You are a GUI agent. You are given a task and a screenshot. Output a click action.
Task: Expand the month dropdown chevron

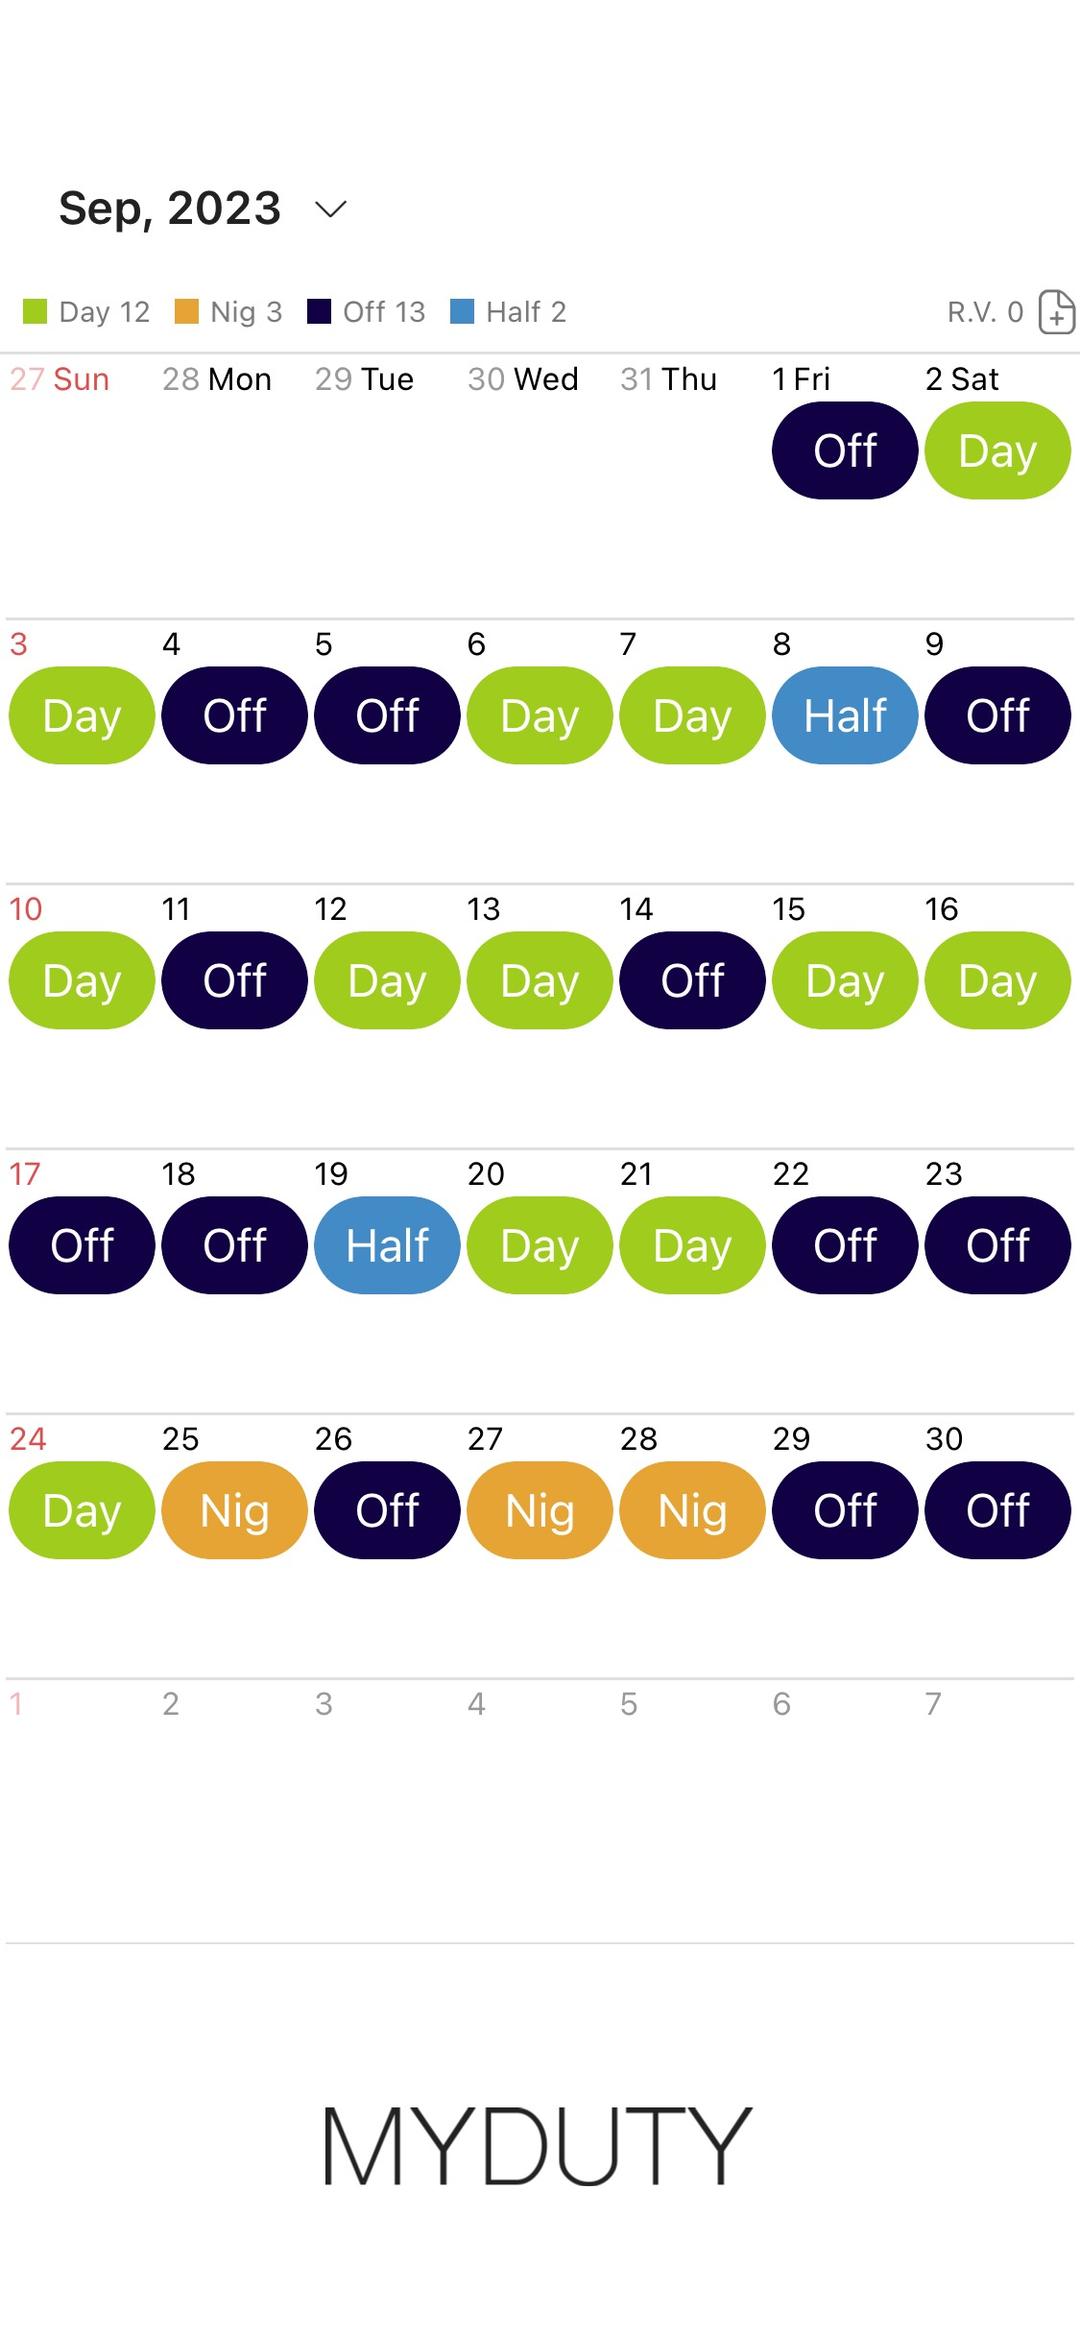(330, 209)
